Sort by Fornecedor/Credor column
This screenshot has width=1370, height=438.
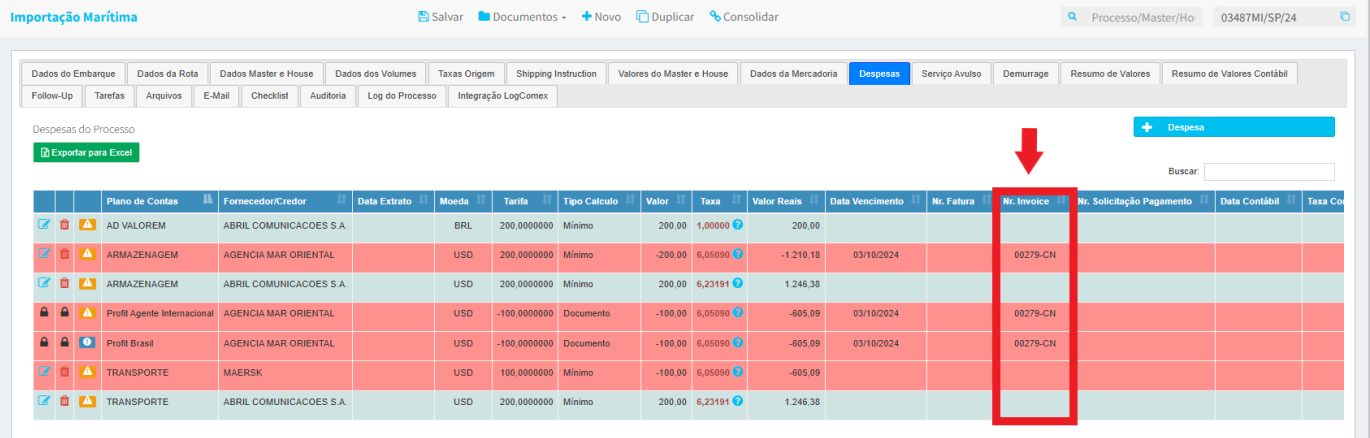[285, 201]
